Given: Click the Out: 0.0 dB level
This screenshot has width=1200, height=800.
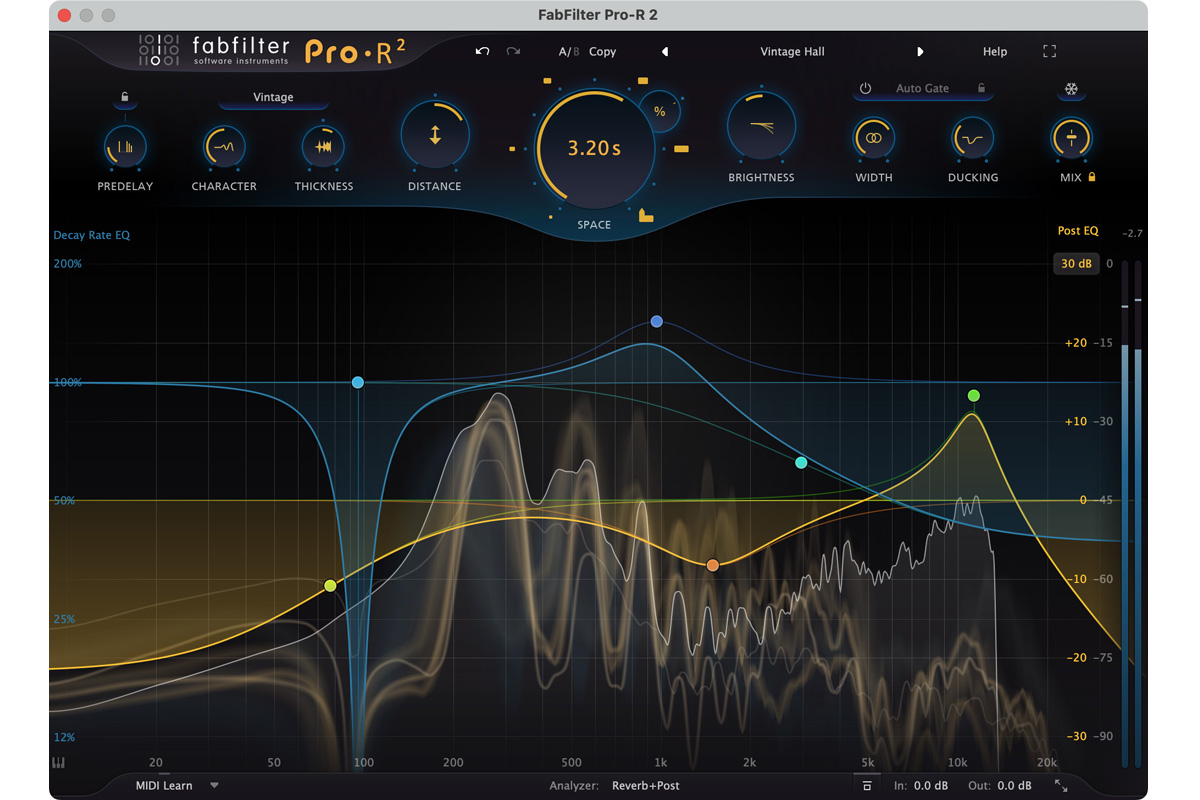Looking at the screenshot, I should click(x=1001, y=786).
